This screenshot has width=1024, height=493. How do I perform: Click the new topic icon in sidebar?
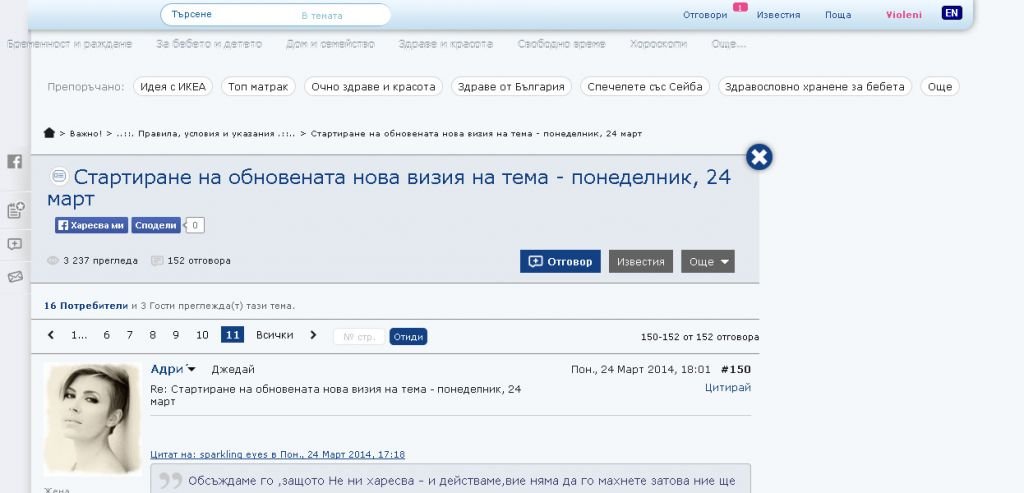15,210
